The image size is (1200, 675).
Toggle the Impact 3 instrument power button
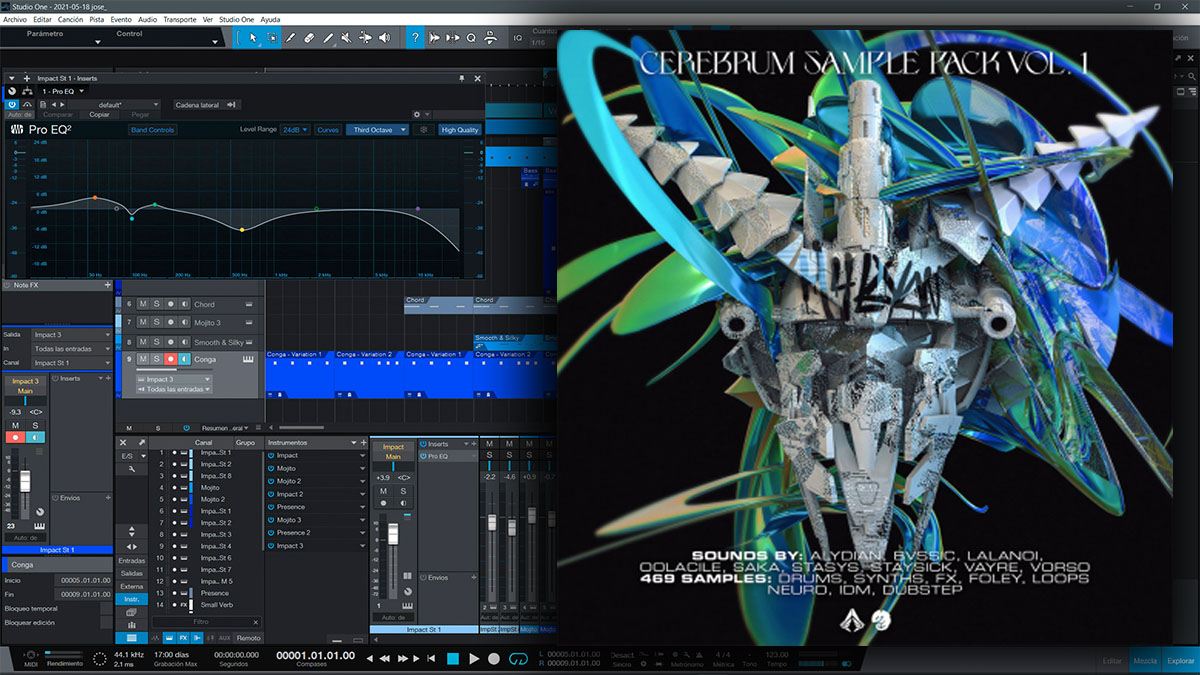[x=271, y=546]
